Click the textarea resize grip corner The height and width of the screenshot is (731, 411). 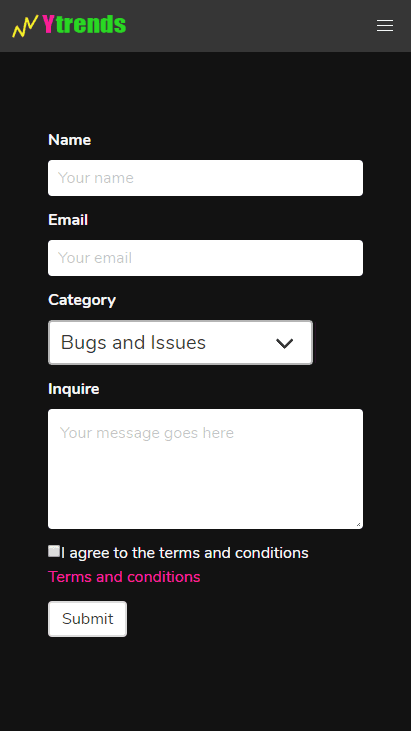(x=358, y=524)
